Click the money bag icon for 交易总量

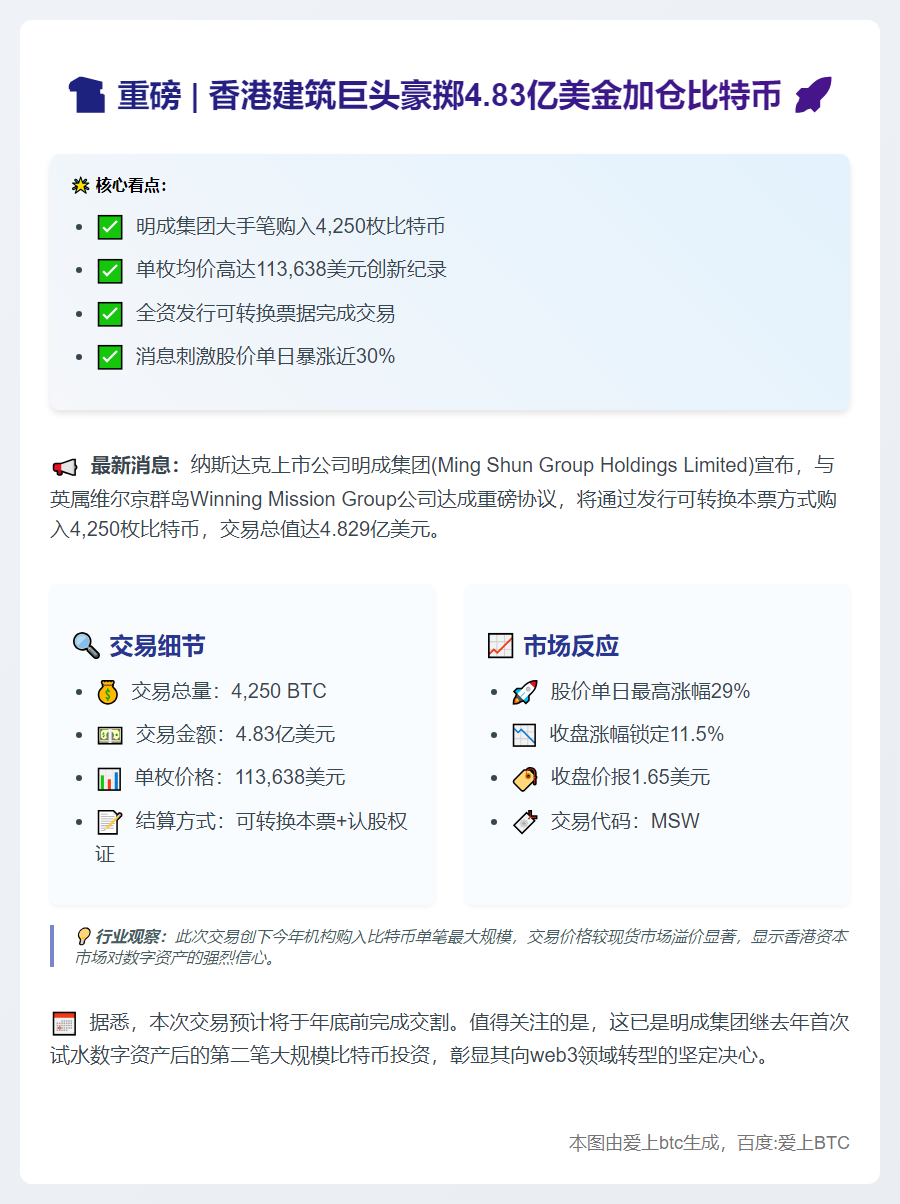107,690
